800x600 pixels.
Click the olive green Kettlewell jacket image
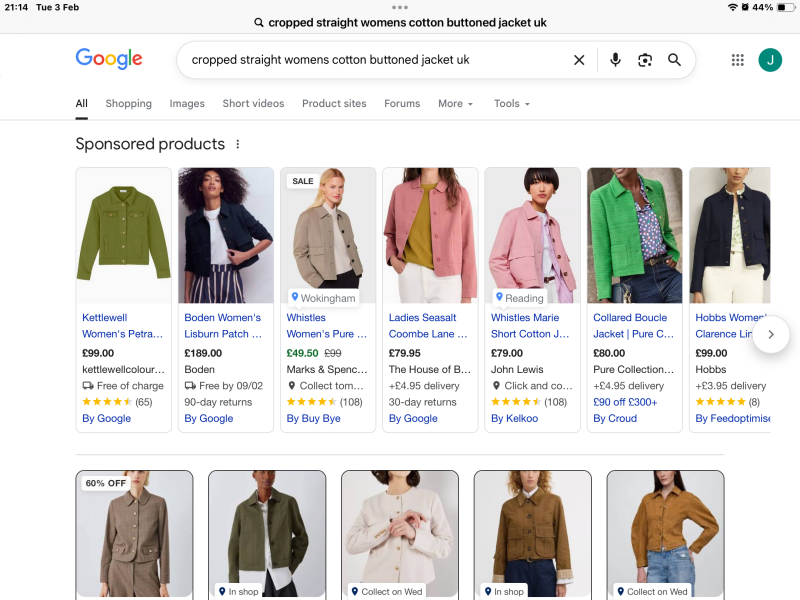click(123, 235)
